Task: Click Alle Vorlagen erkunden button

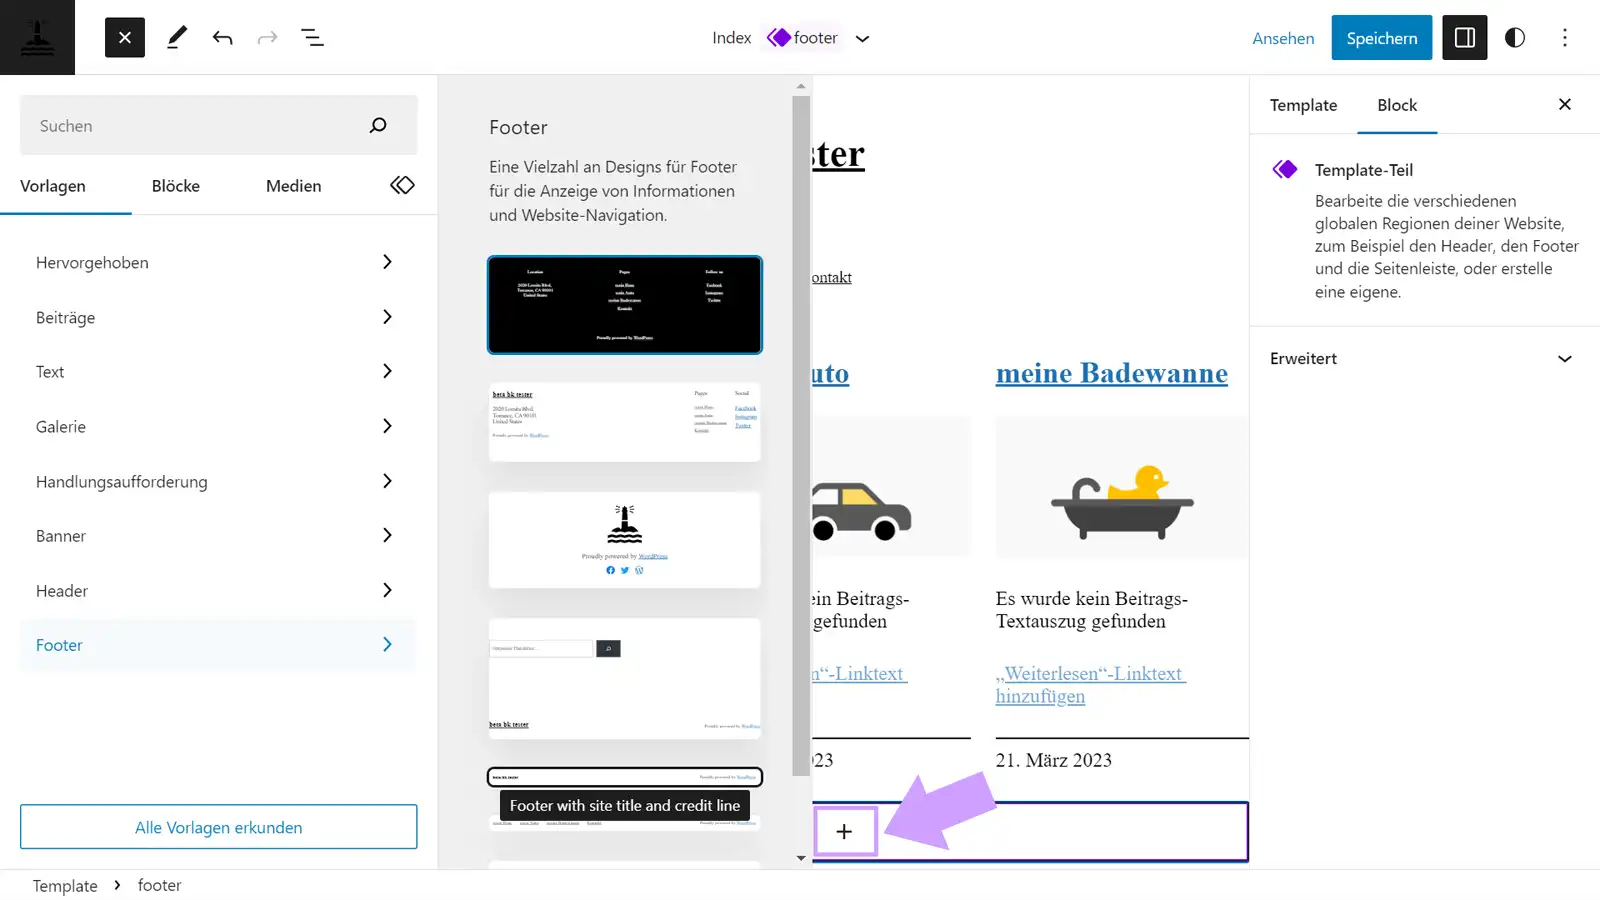Action: [x=218, y=827]
